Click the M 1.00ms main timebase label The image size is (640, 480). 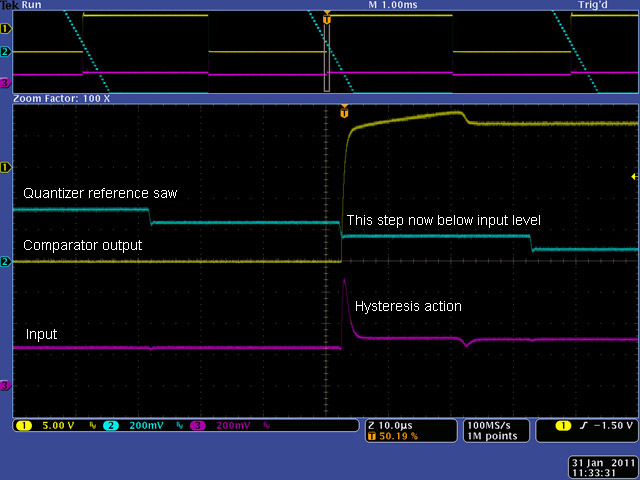(x=394, y=5)
